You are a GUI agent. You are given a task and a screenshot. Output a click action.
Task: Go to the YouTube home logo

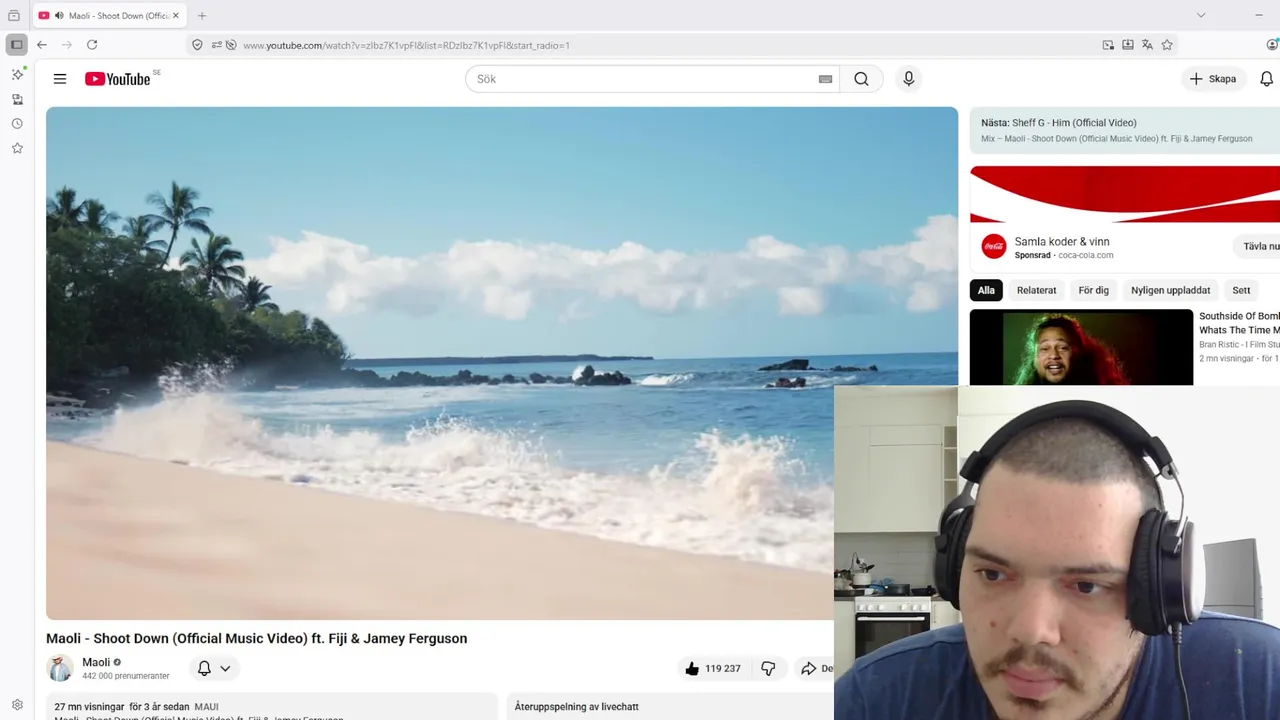118,79
